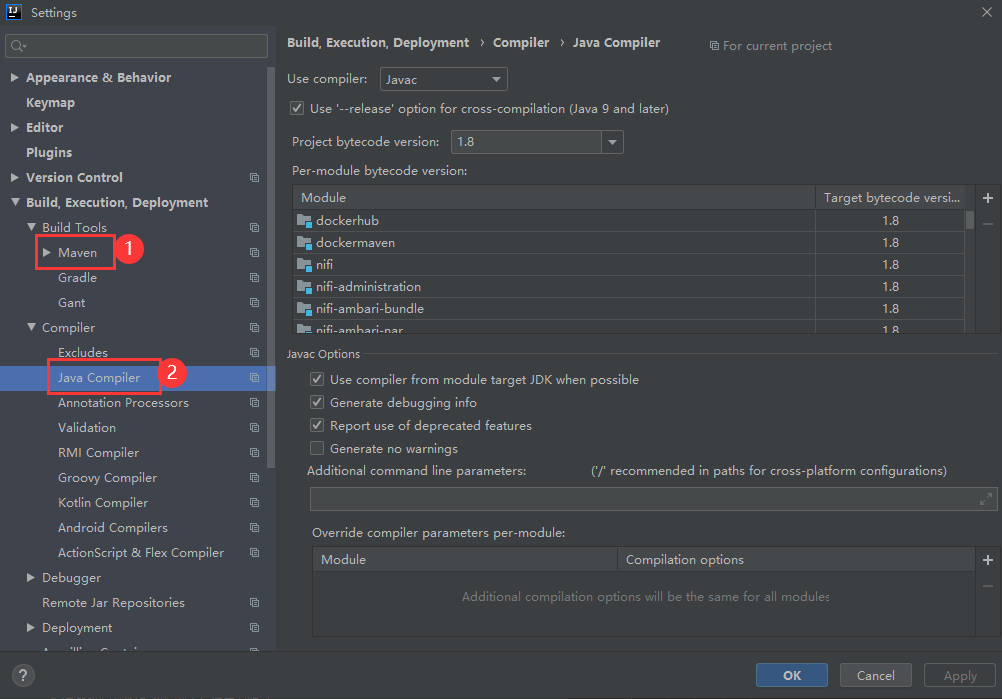
Task: Expand the Deployment node arrow
Action: point(31,627)
